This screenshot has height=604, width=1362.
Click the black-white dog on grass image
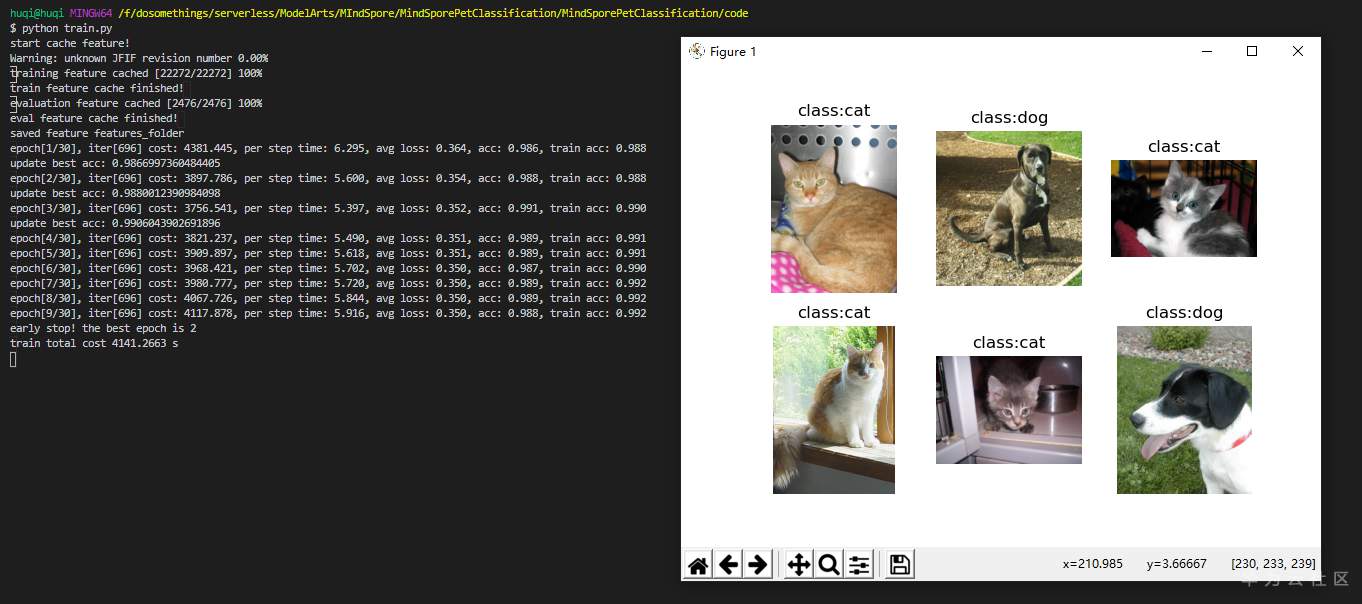1184,410
